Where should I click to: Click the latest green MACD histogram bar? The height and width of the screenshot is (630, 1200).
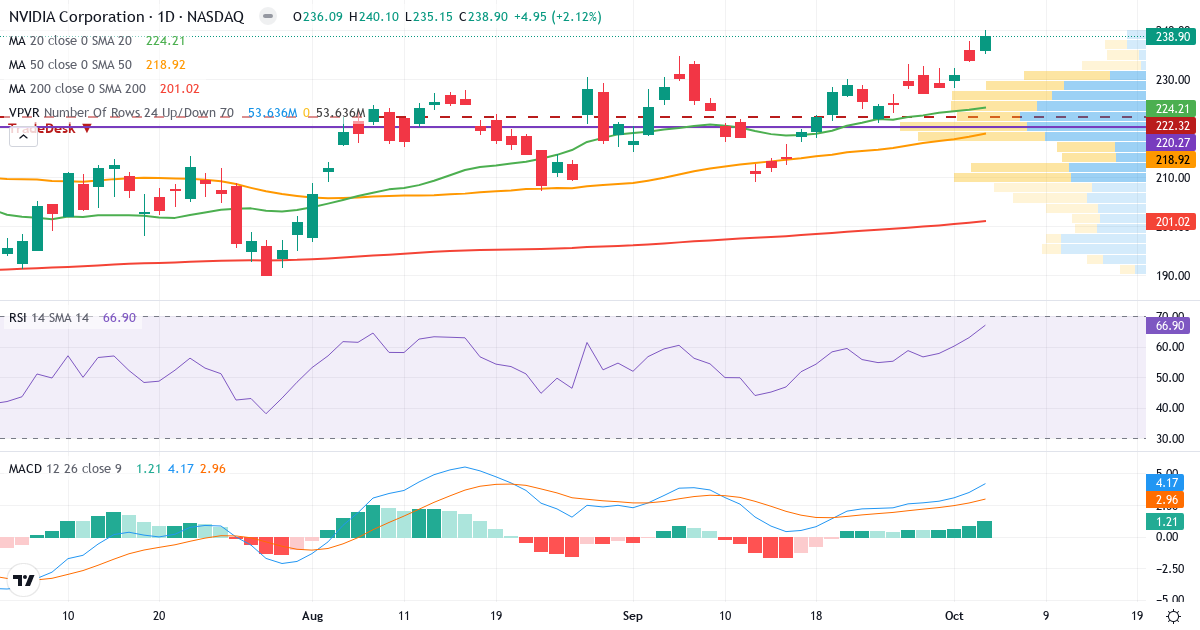(x=985, y=530)
